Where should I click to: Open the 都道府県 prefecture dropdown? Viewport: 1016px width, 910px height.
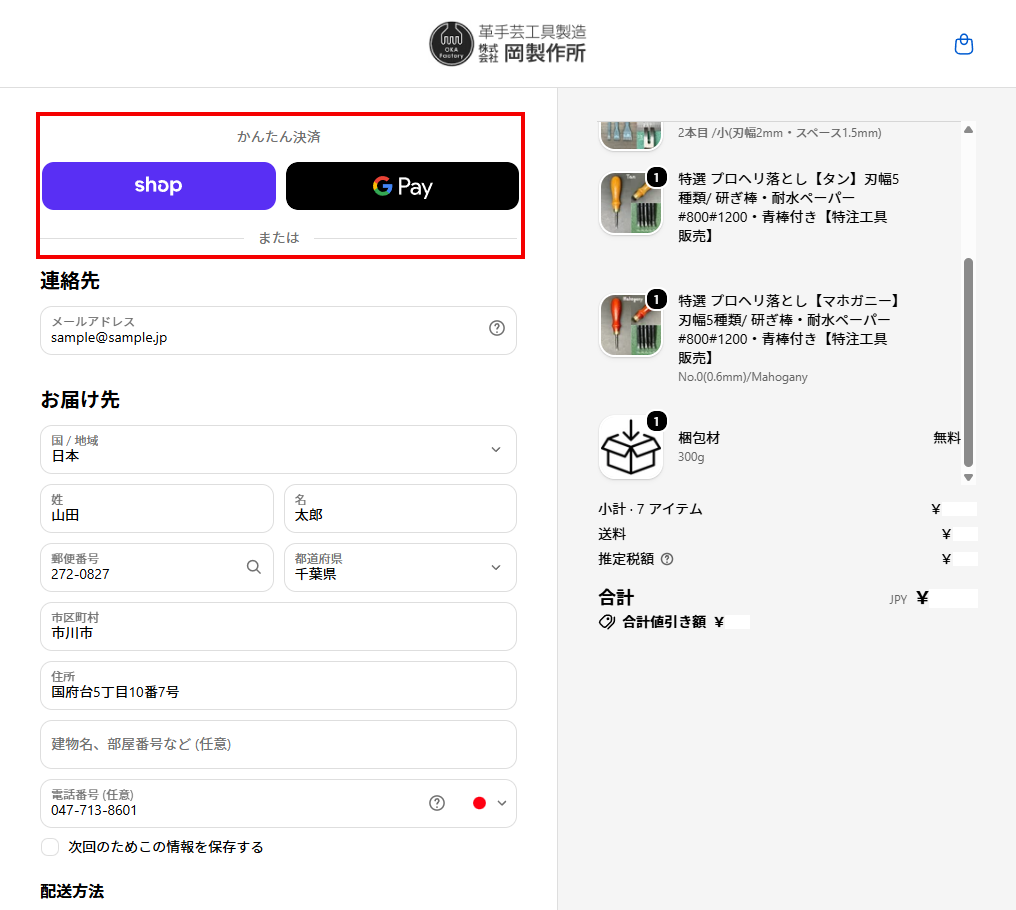(x=400, y=567)
